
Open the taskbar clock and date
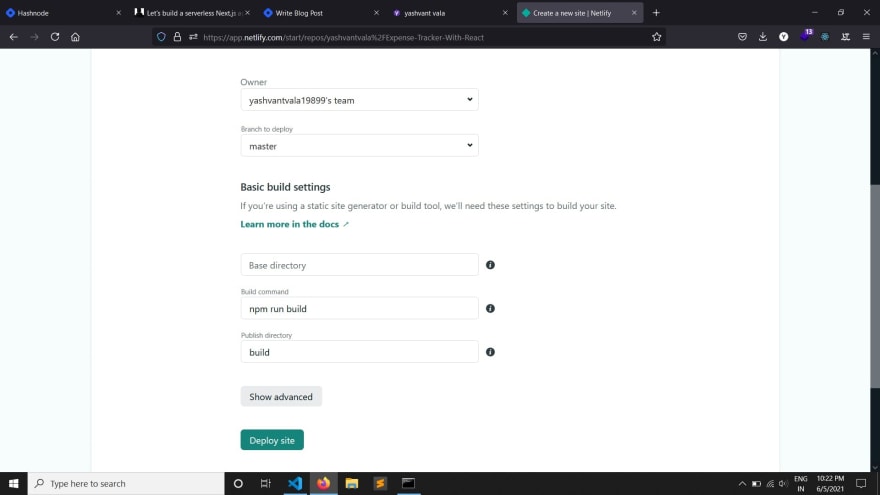point(830,483)
